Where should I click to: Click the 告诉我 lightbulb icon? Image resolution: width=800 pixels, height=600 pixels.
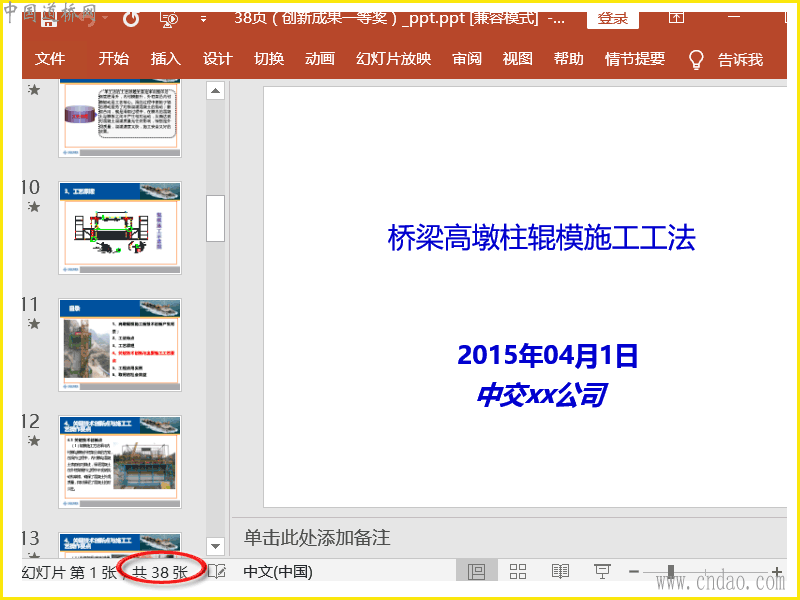[696, 60]
